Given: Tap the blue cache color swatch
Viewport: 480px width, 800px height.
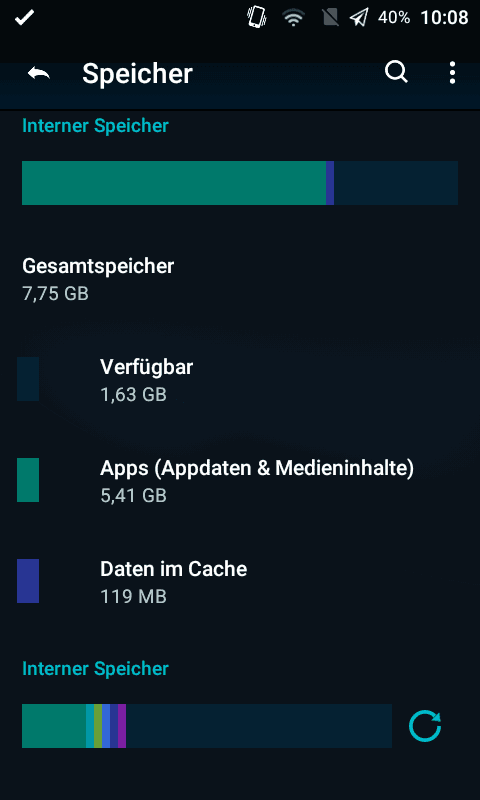Looking at the screenshot, I should click(x=28, y=581).
